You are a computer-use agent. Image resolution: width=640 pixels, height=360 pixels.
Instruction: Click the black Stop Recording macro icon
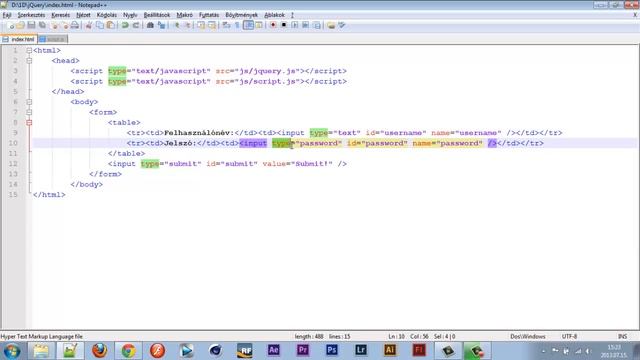point(284,25)
